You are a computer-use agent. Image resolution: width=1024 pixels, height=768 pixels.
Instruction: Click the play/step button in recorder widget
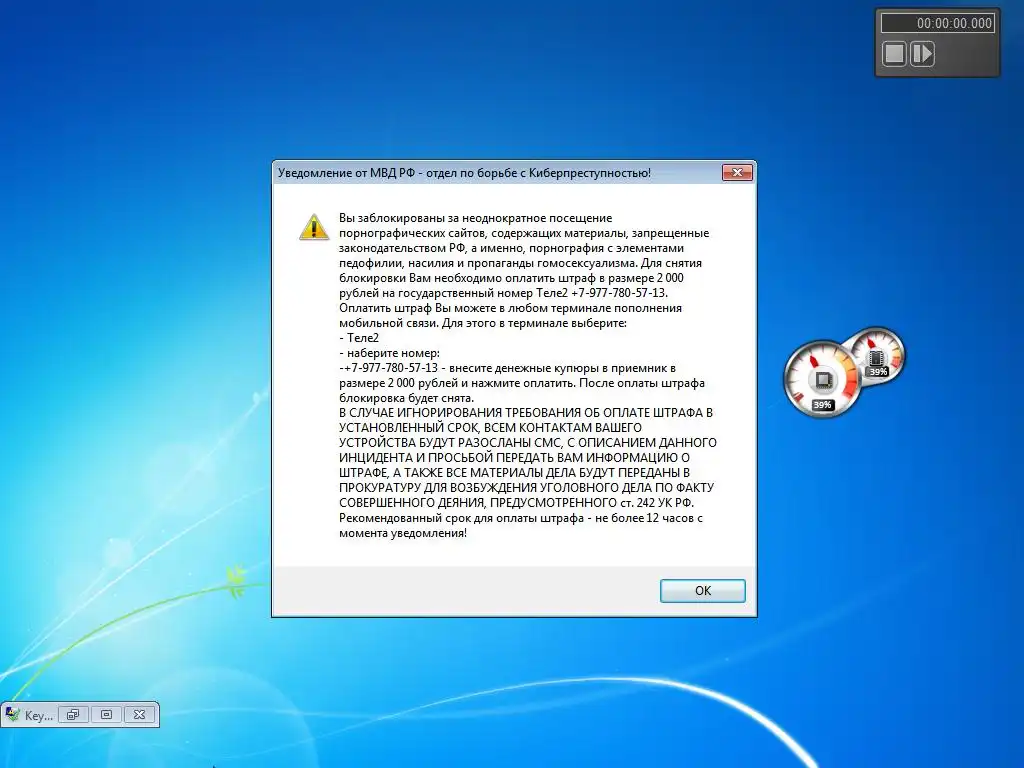(922, 54)
